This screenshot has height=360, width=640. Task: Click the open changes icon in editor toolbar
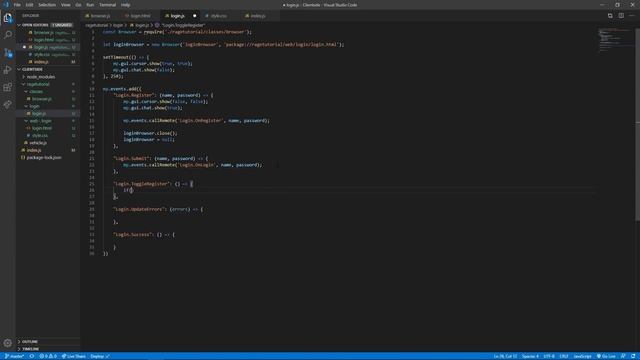click(x=610, y=16)
